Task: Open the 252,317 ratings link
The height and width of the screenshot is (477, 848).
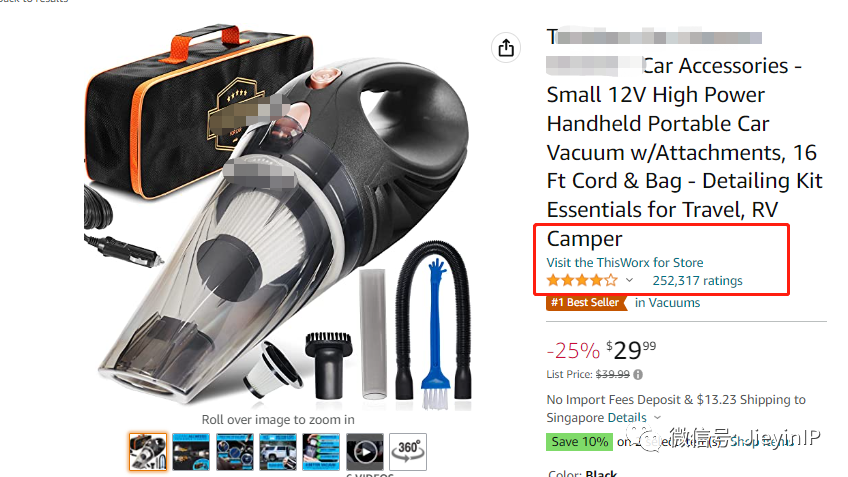Action: [x=697, y=281]
